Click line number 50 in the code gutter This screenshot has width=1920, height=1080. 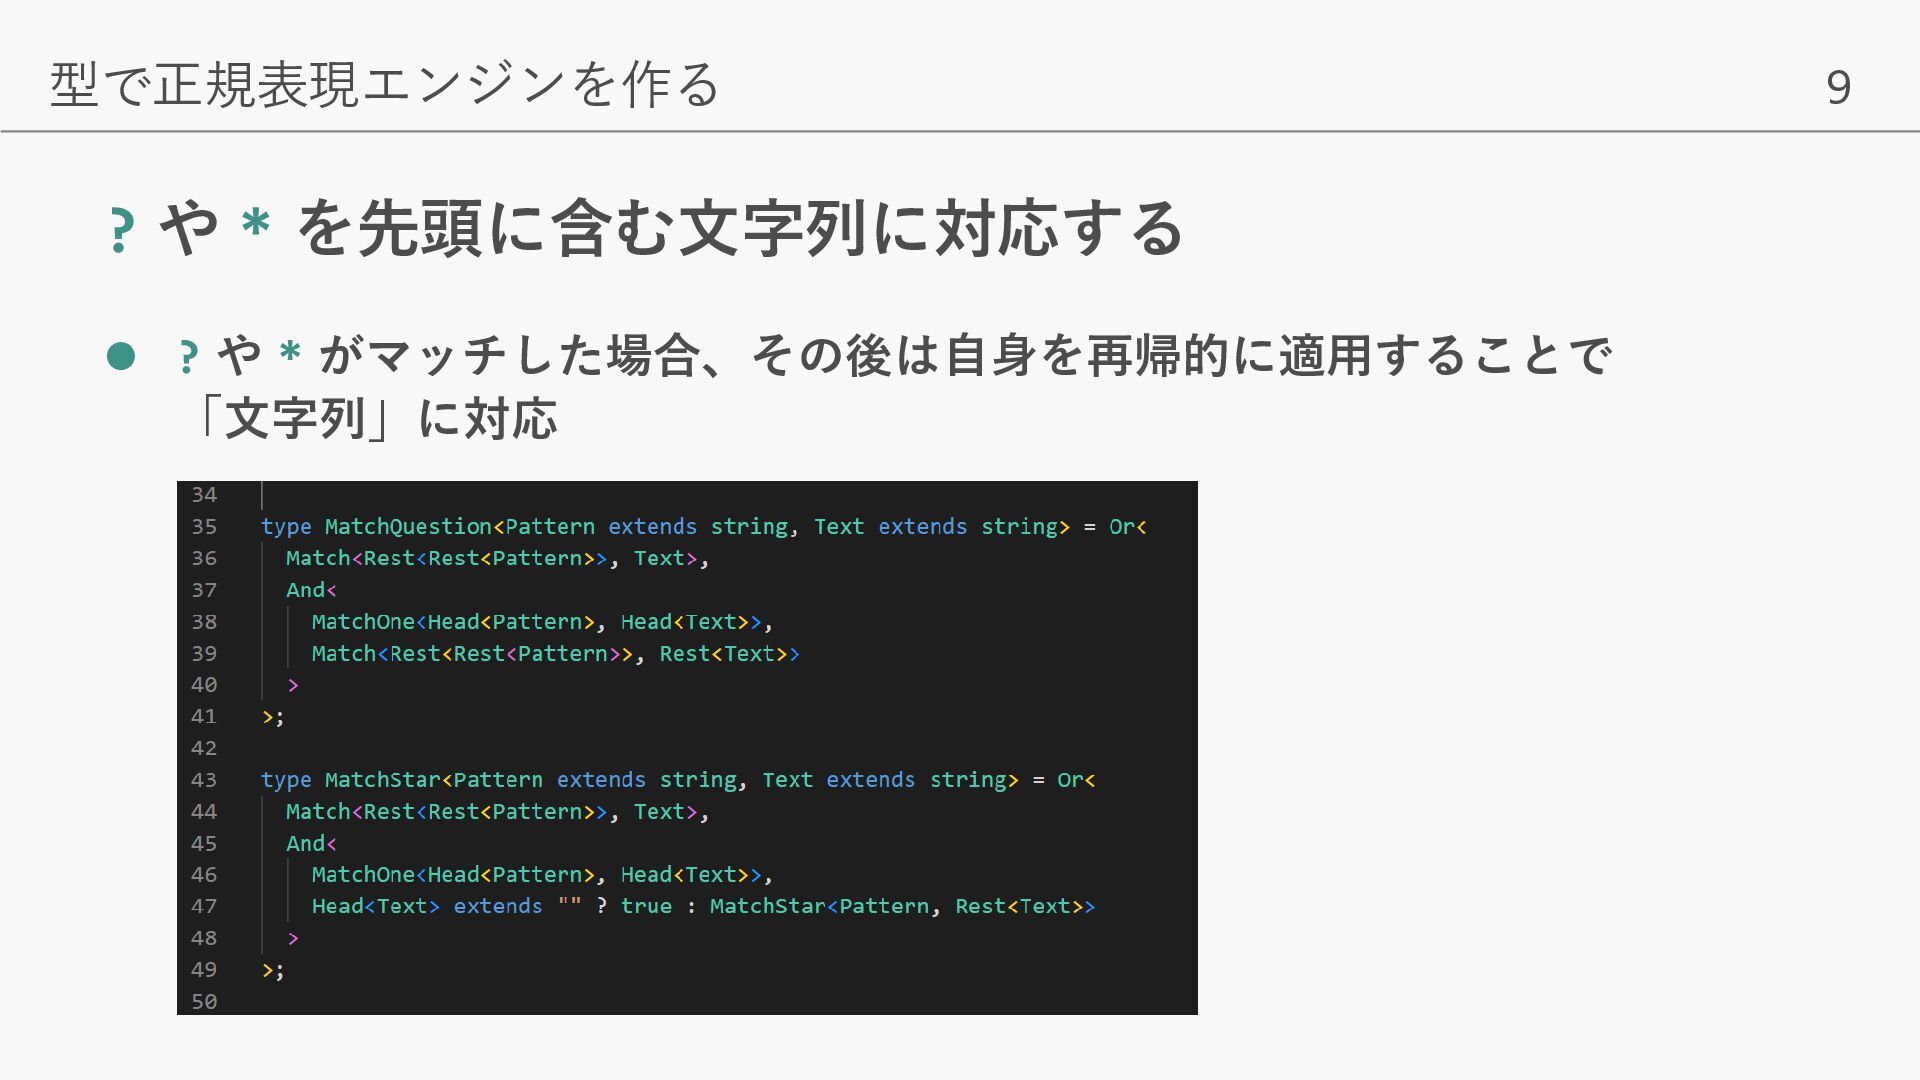[204, 1001]
